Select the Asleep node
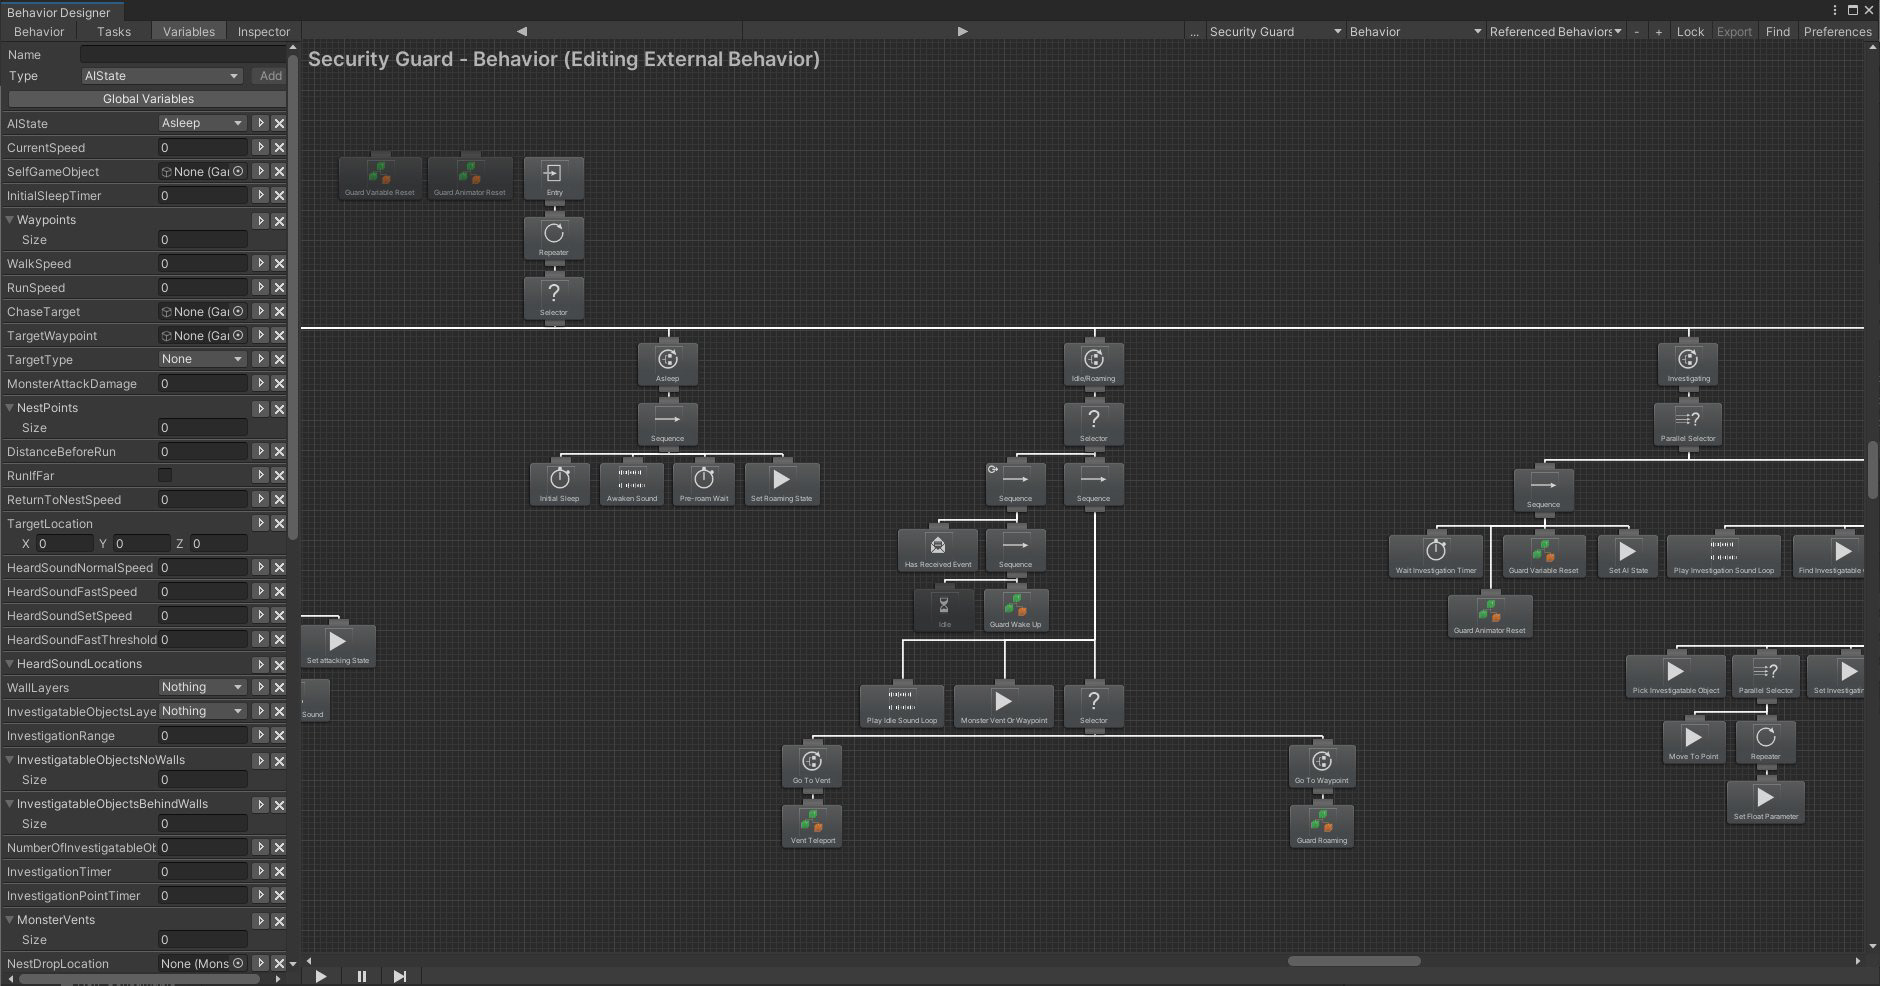The height and width of the screenshot is (986, 1880). [668, 364]
